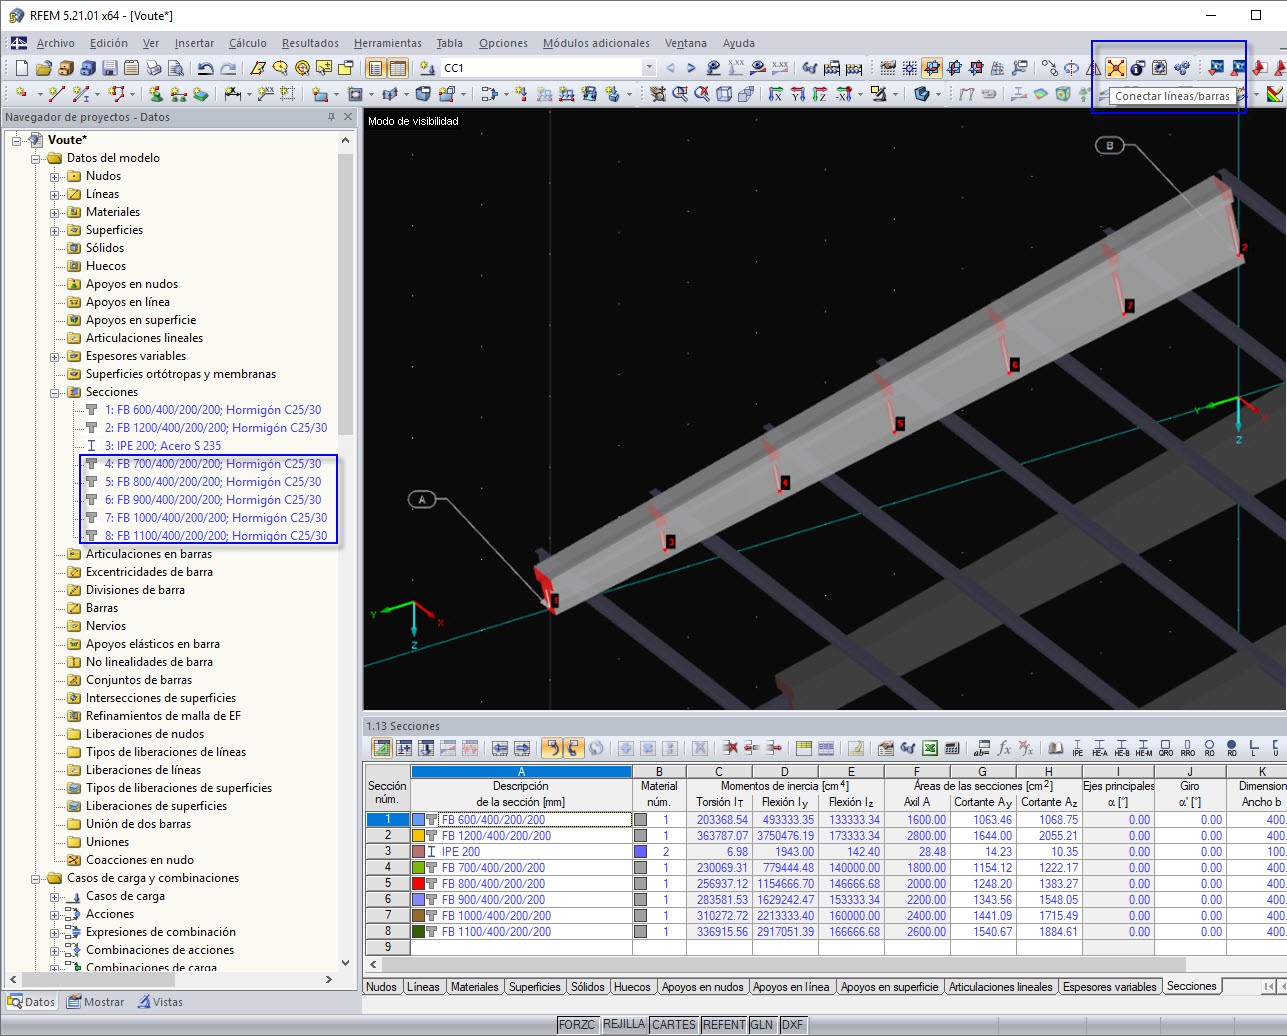Screen dimensions: 1287x1036
Task: Open the Mostrar navigator tab
Action: [x=96, y=1002]
